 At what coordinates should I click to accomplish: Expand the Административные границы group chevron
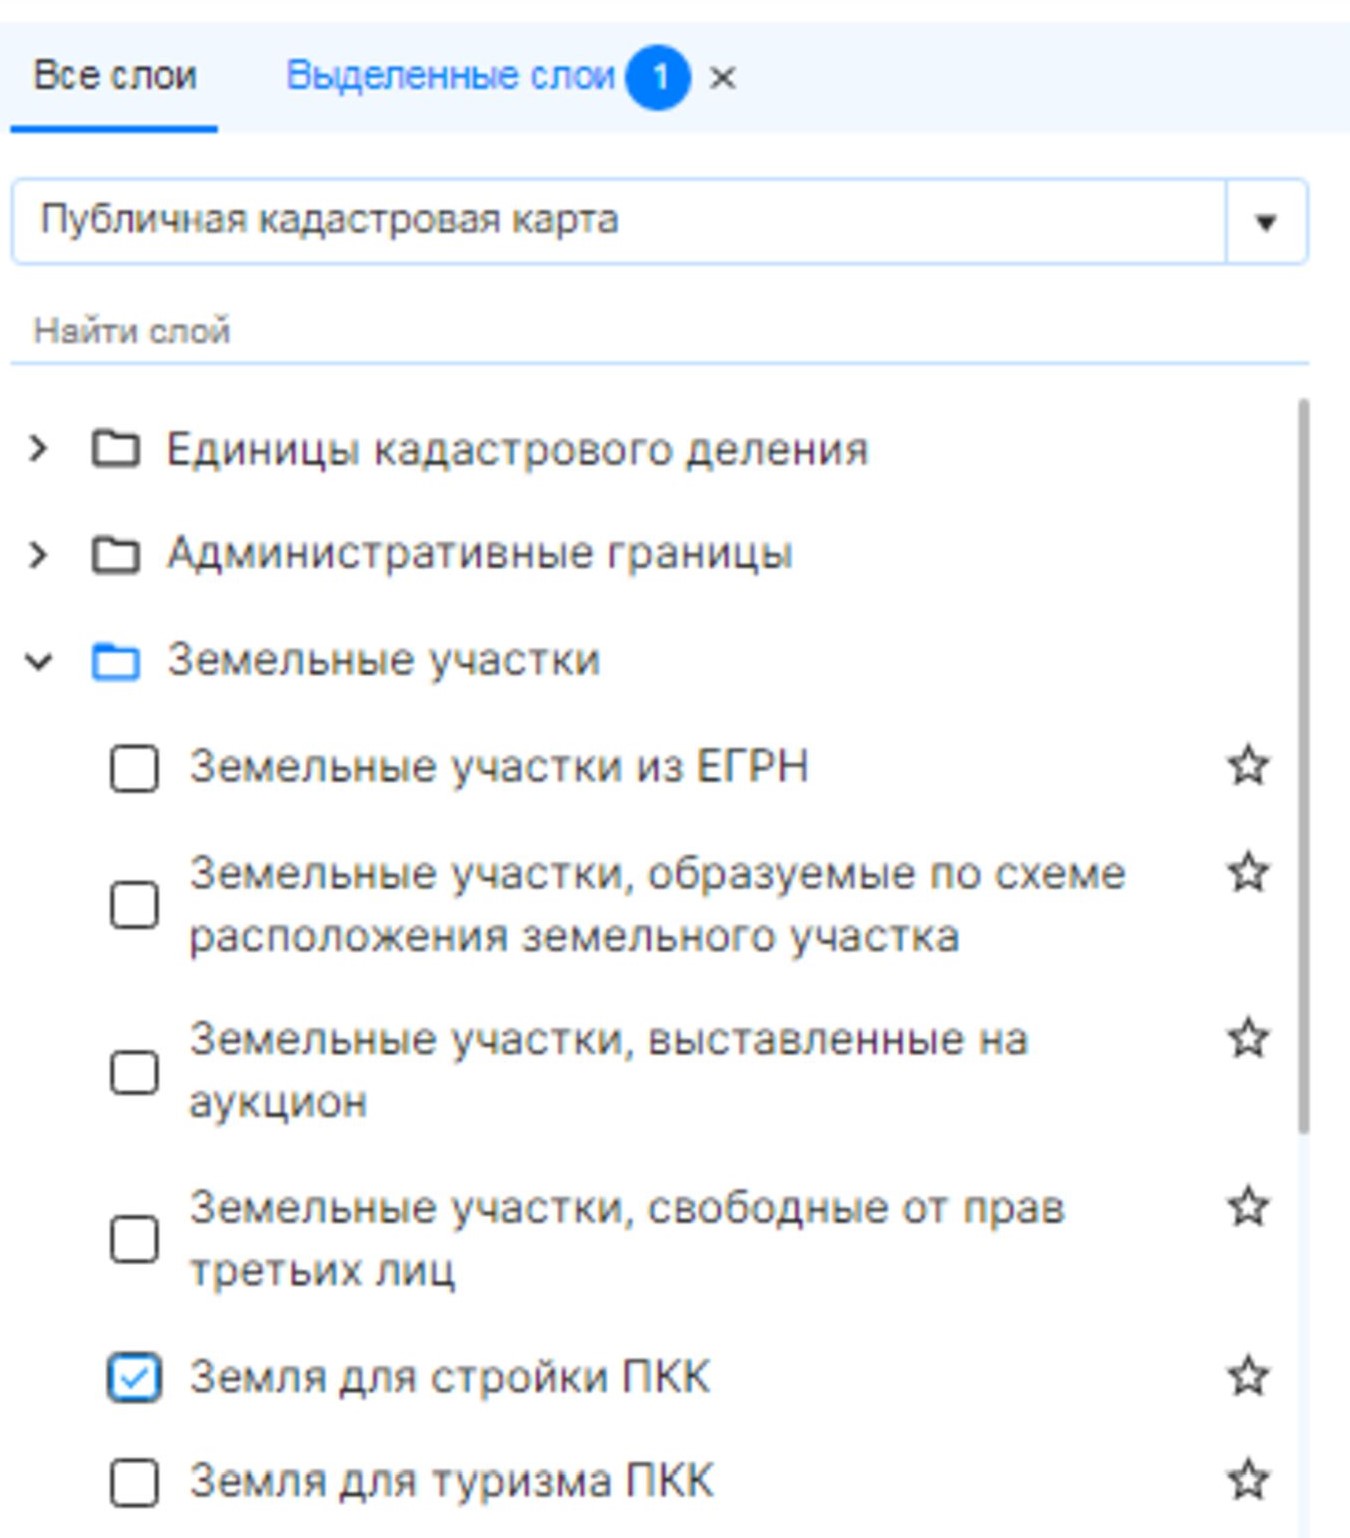38,554
